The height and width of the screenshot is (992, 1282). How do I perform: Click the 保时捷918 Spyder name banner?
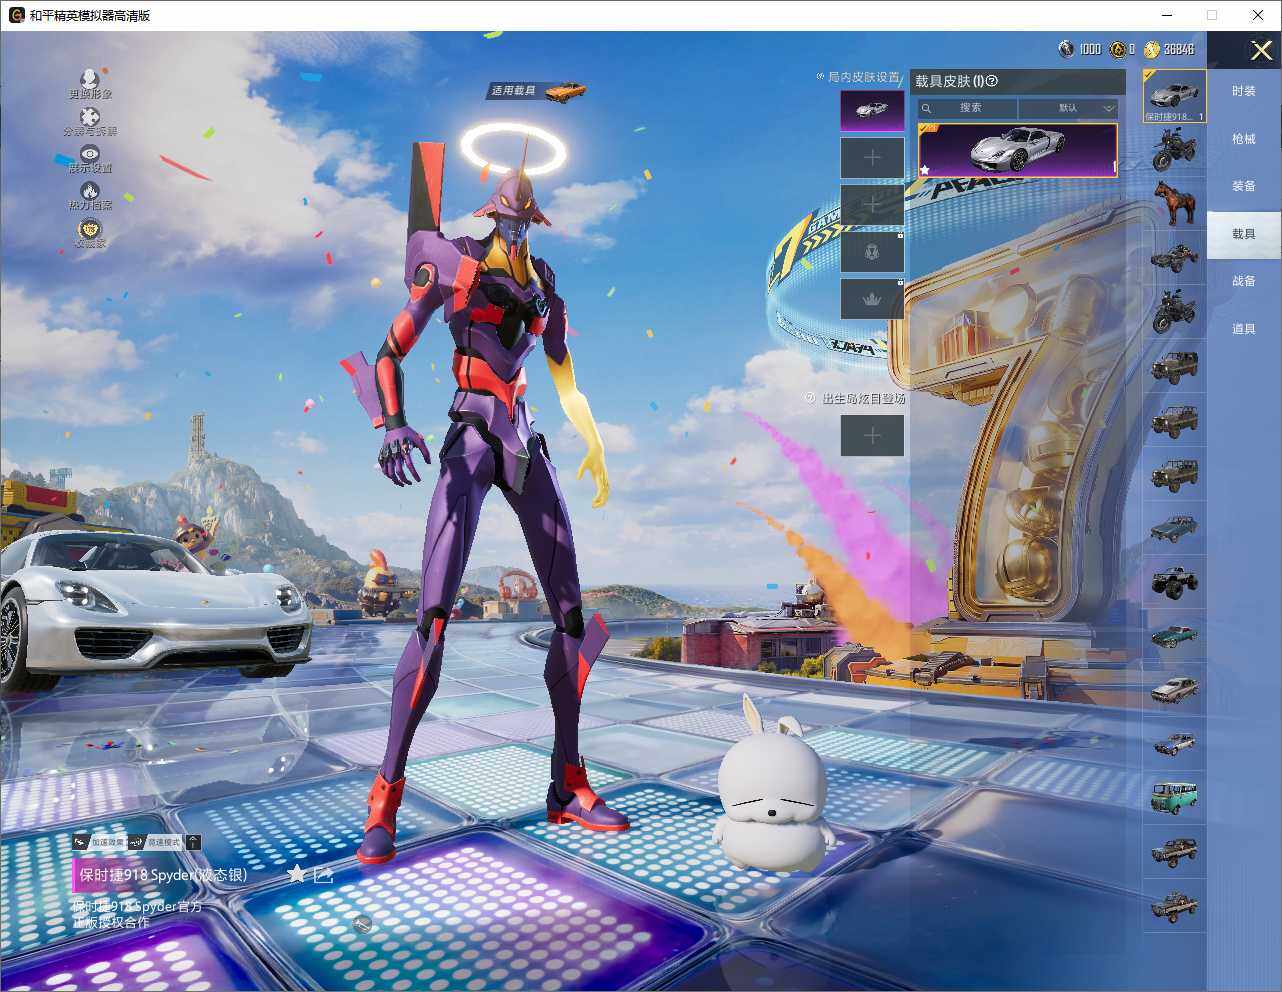162,875
